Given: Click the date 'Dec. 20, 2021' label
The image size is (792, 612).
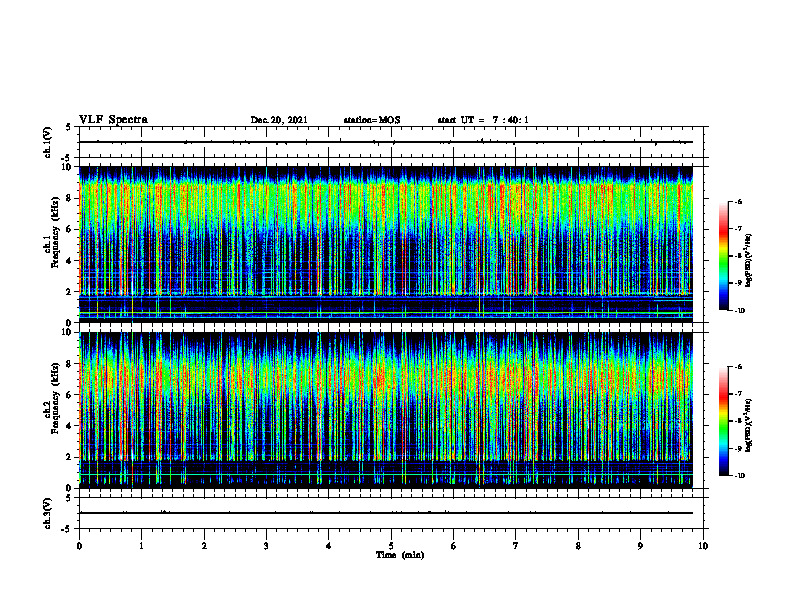Looking at the screenshot, I should pyautogui.click(x=279, y=120).
